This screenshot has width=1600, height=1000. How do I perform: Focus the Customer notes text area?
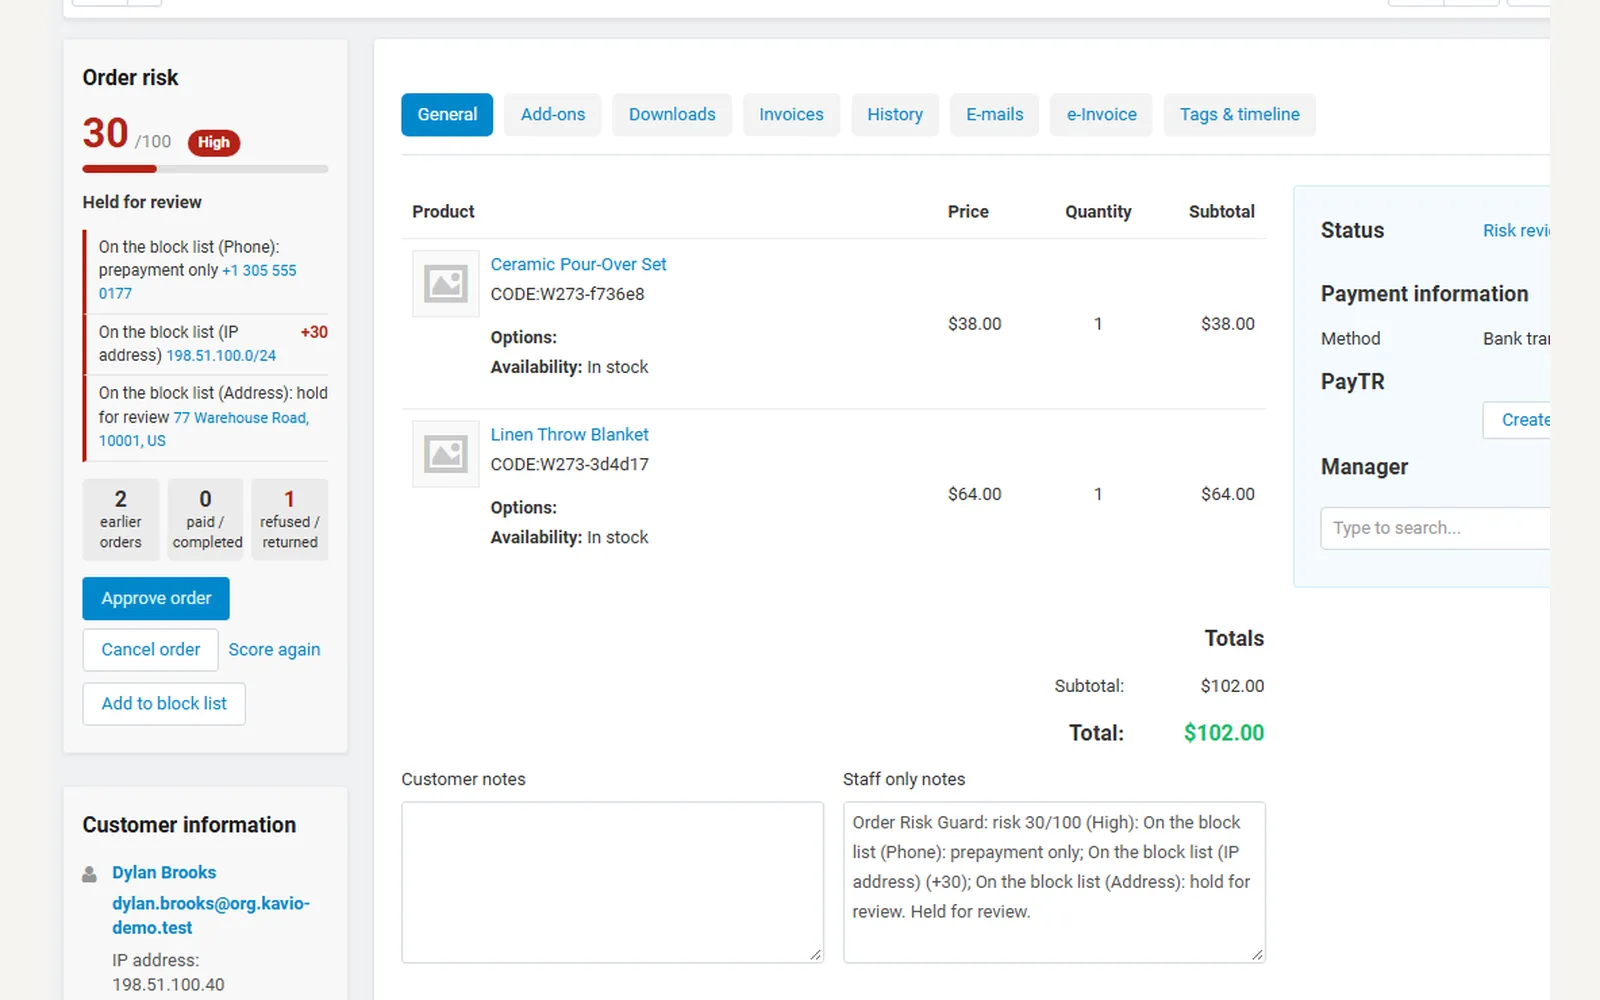(612, 882)
